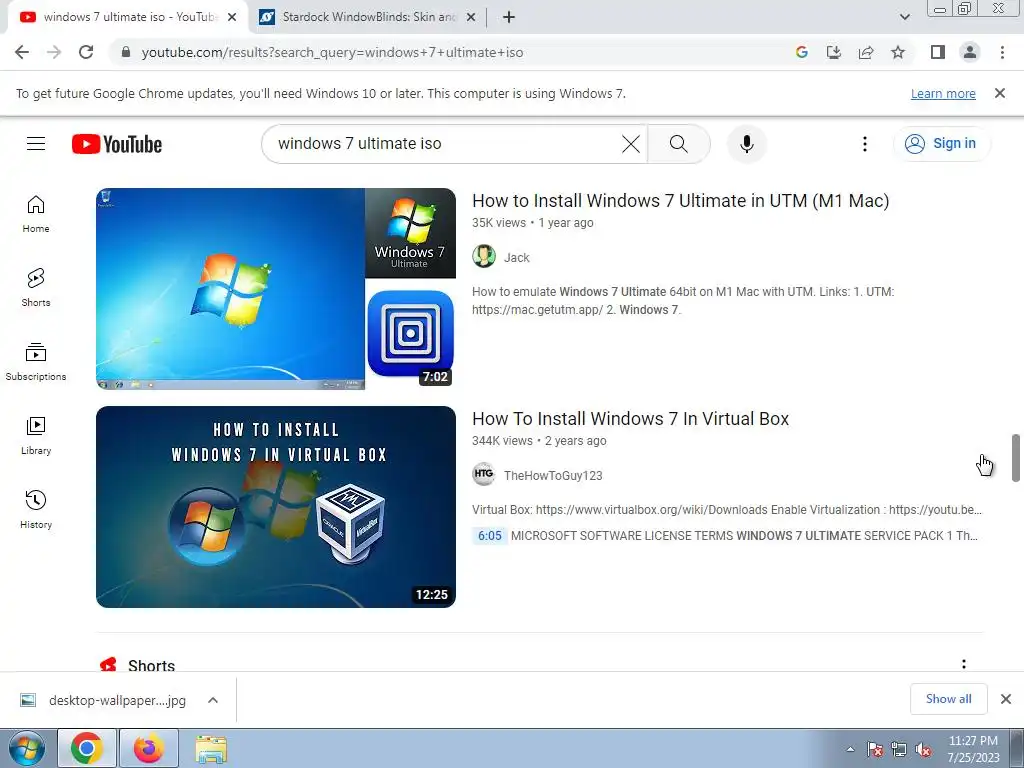Image resolution: width=1024 pixels, height=768 pixels.
Task: Click Chrome in the taskbar
Action: (87, 748)
